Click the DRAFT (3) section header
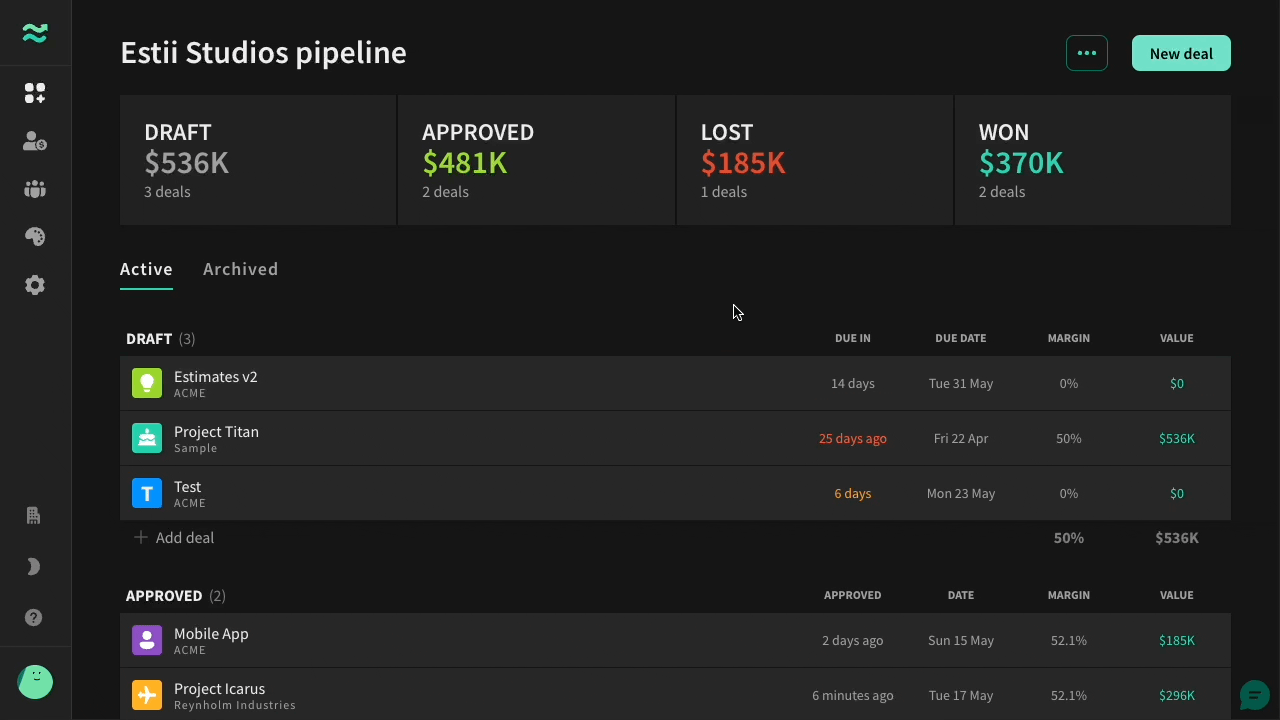 pos(161,339)
